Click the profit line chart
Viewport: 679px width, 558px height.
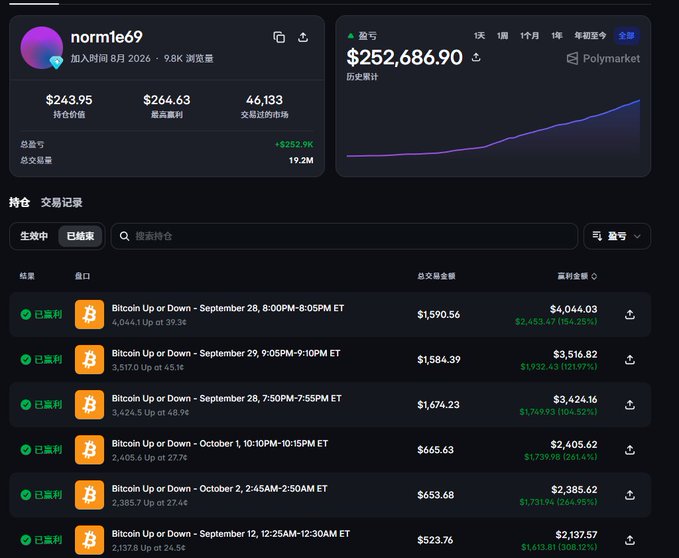pyautogui.click(x=493, y=128)
